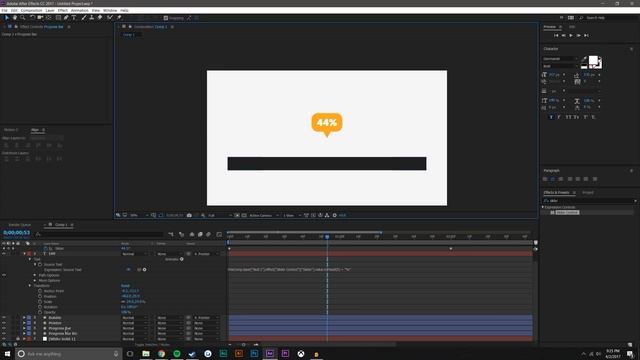This screenshot has width=640, height=360.
Task: Open the Bubble layer blend mode dropdown
Action: click(x=135, y=318)
